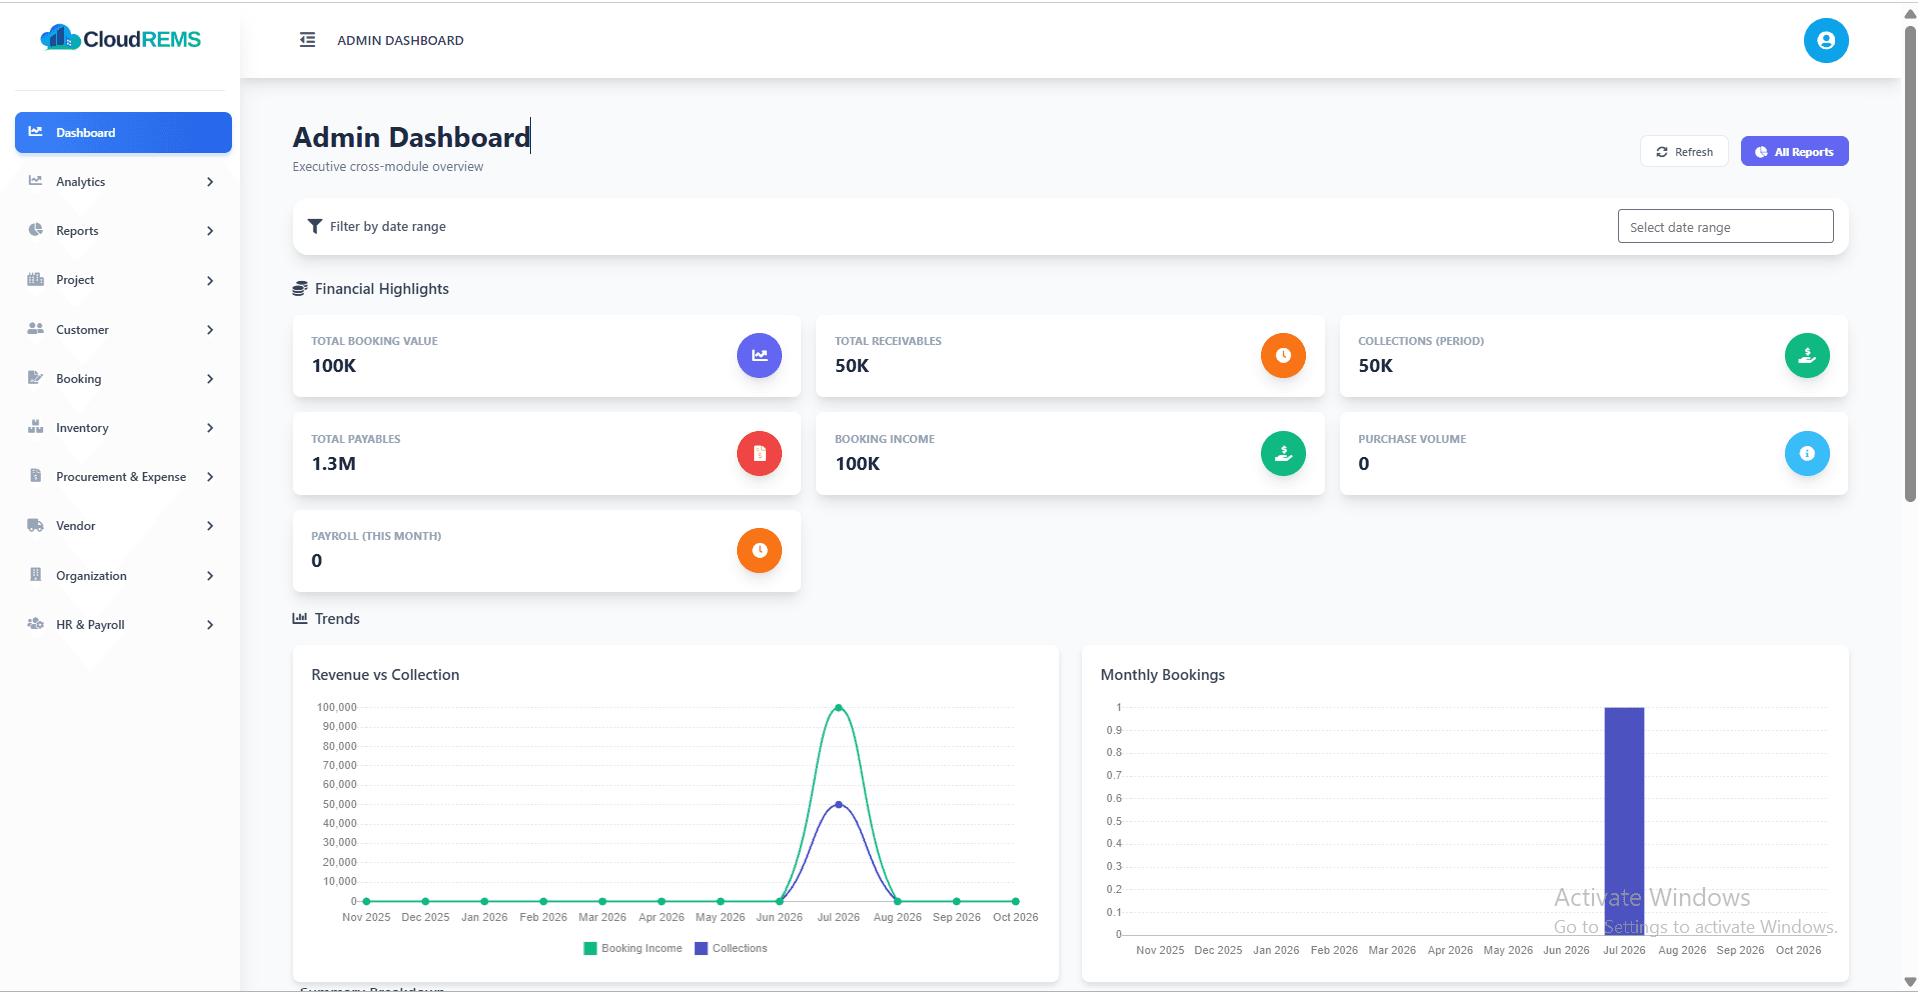Click the Executive cross-module overview subtitle
Image resolution: width=1918 pixels, height=992 pixels.
coord(387,167)
